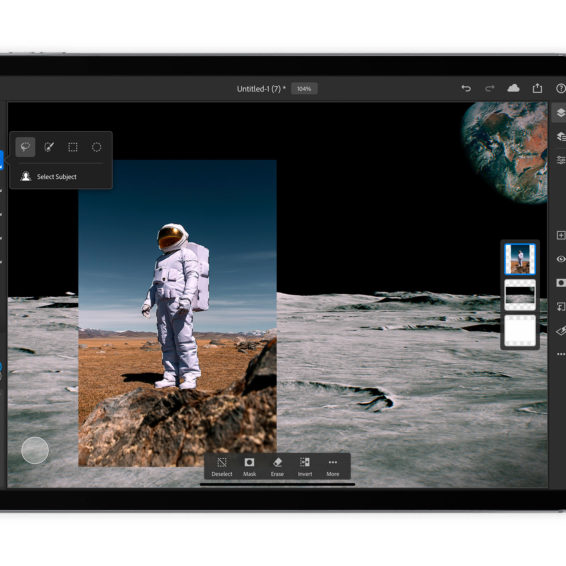Expand More options in selection bar
Image resolution: width=566 pixels, height=566 pixels.
point(333,467)
